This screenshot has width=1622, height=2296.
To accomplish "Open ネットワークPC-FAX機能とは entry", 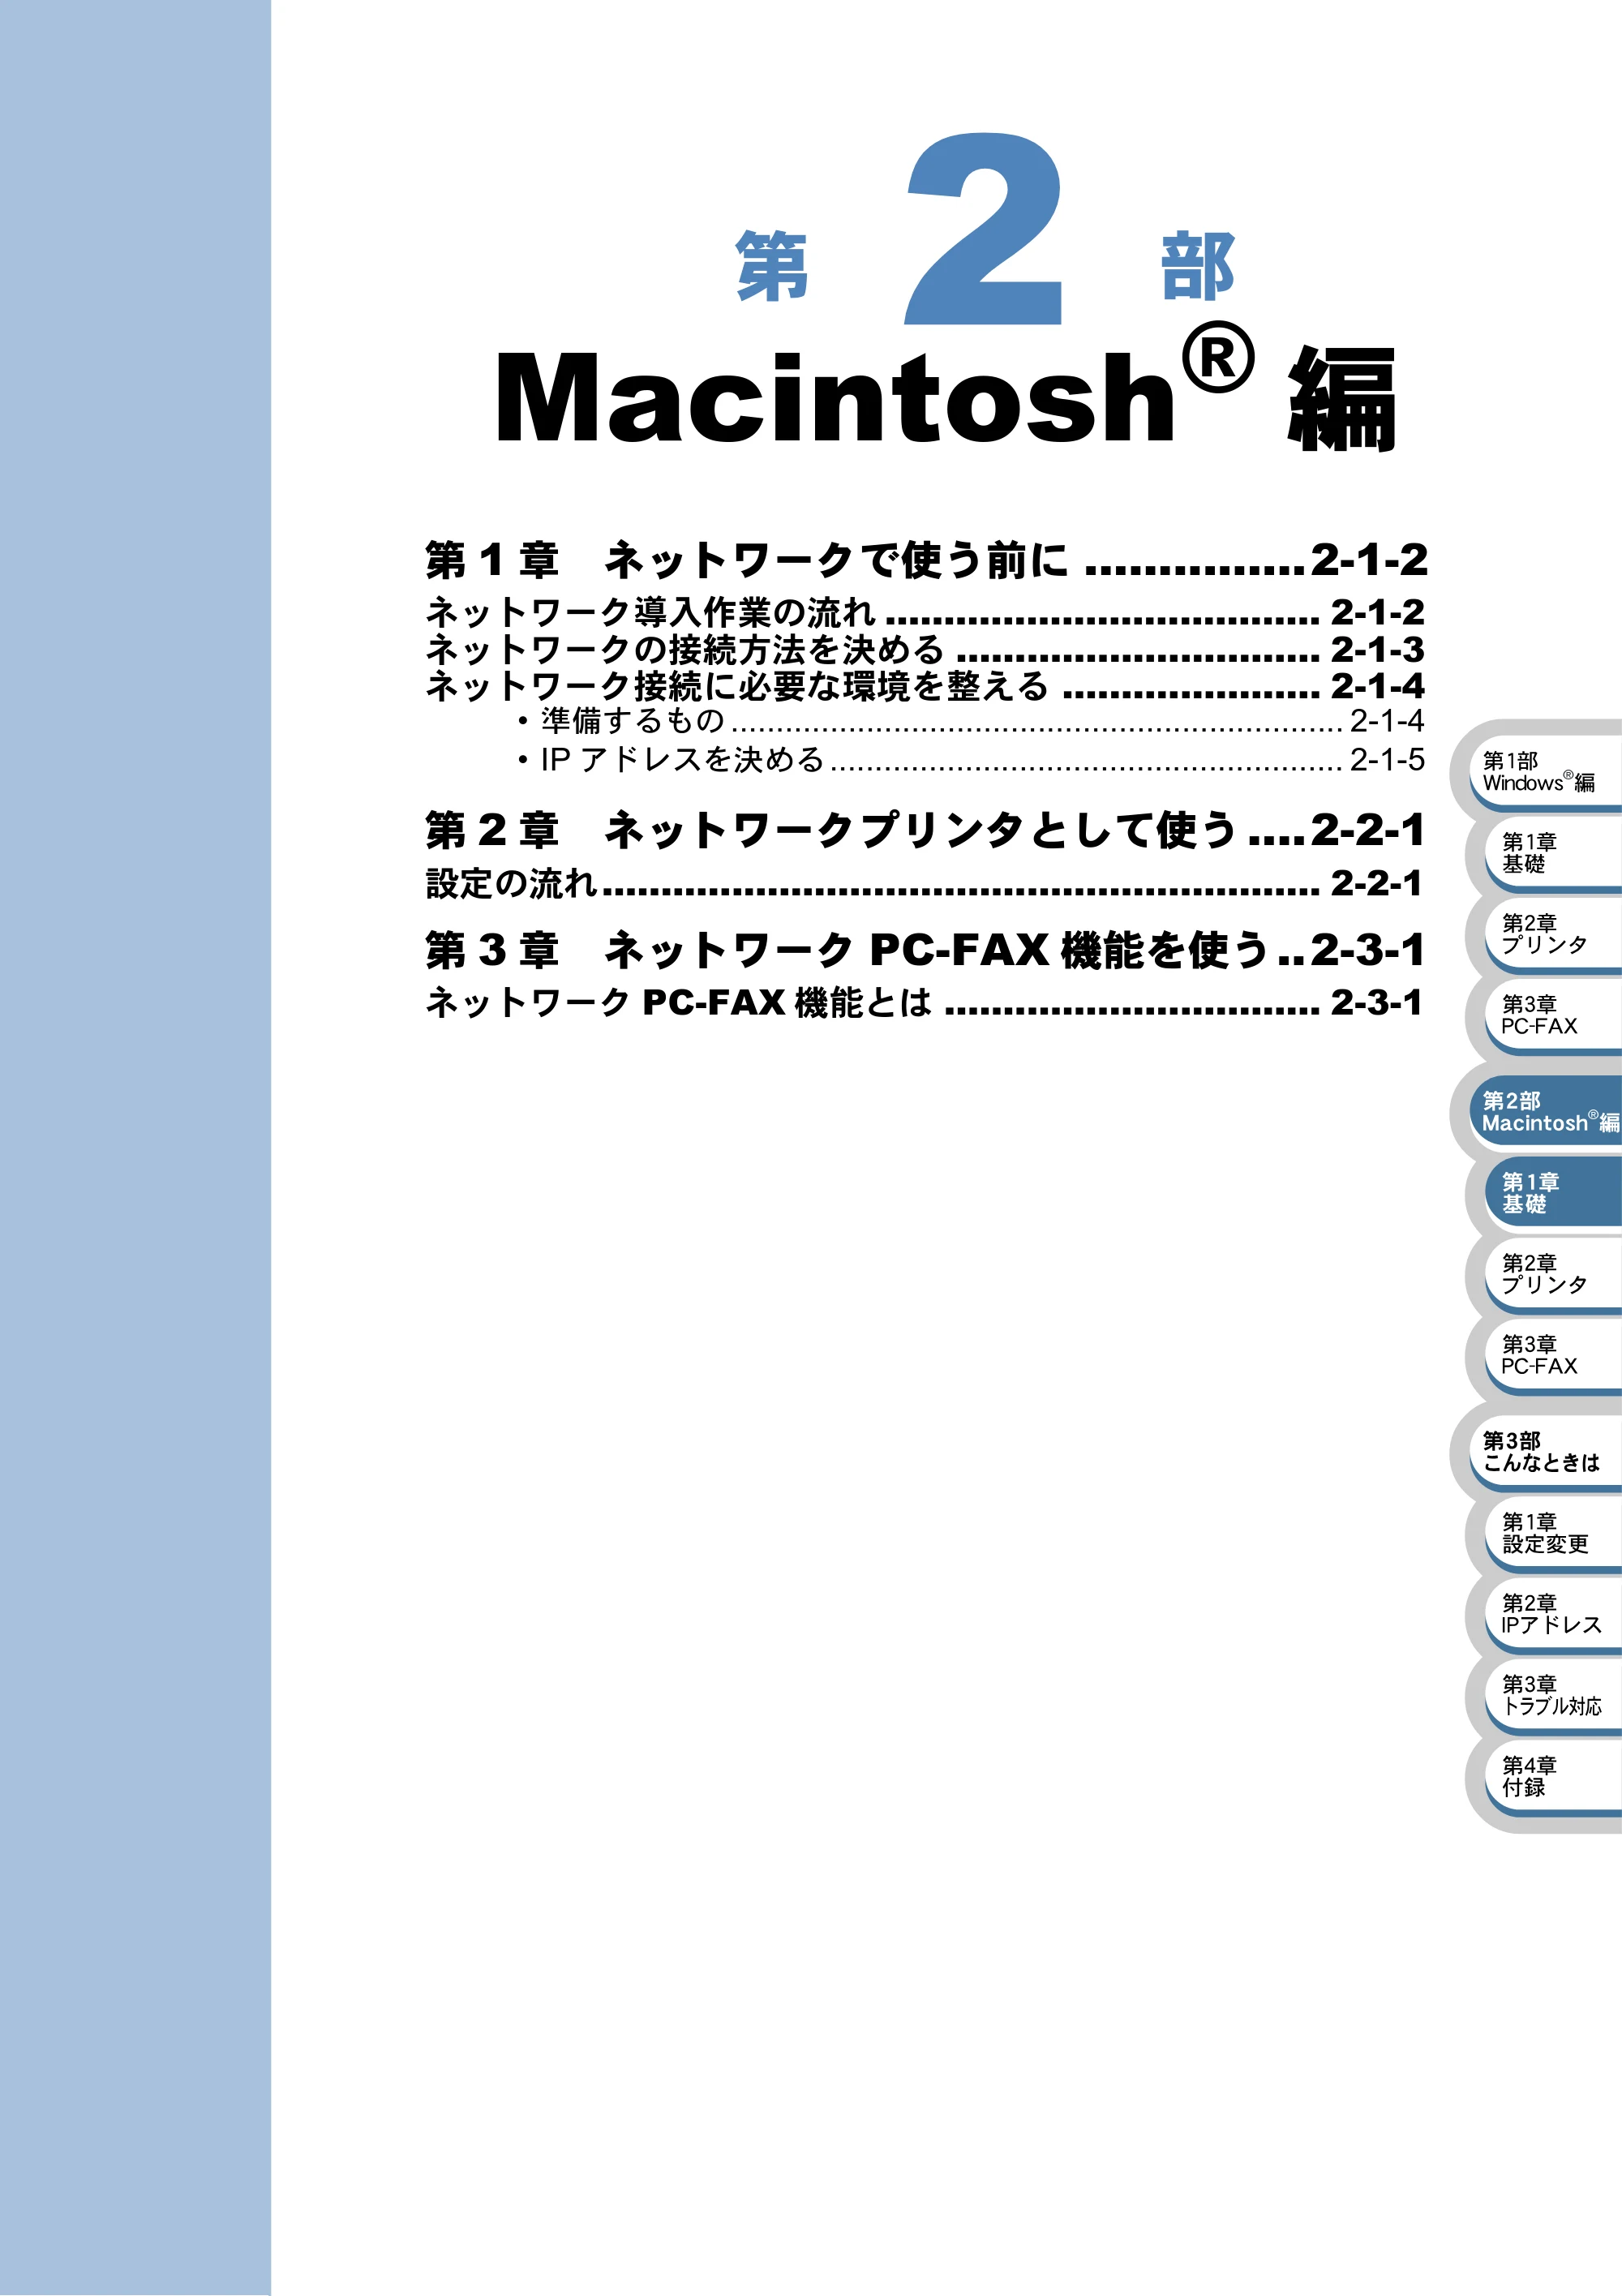I will pos(924,1002).
